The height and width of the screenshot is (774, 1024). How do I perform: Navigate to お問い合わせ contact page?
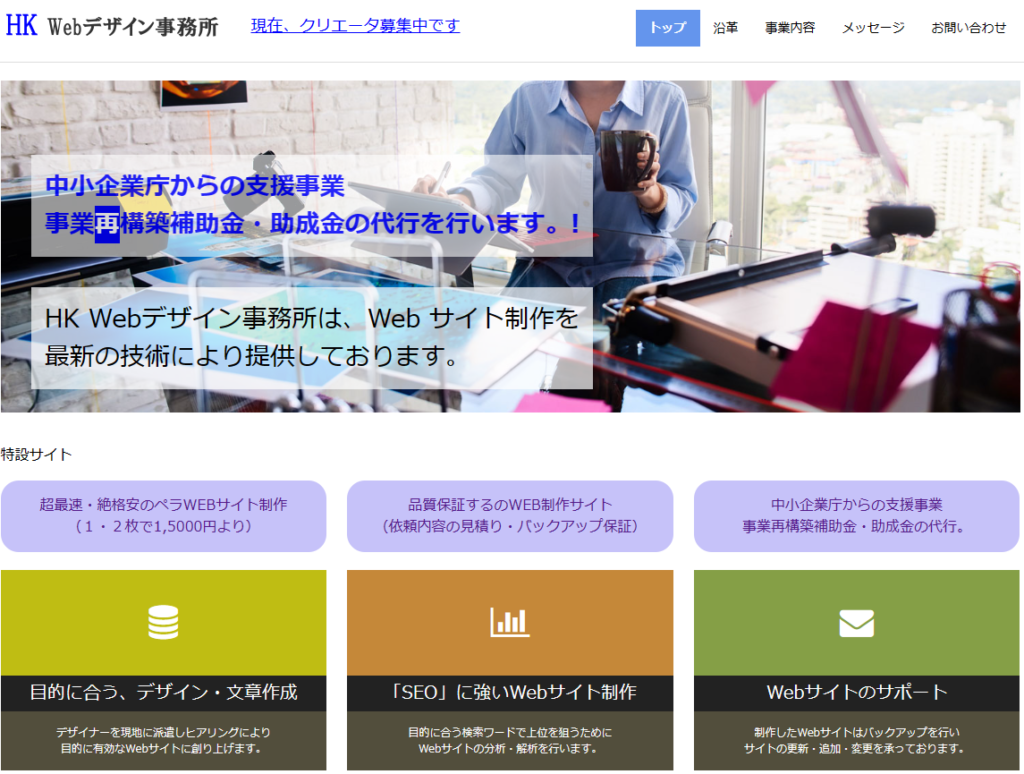tap(968, 28)
